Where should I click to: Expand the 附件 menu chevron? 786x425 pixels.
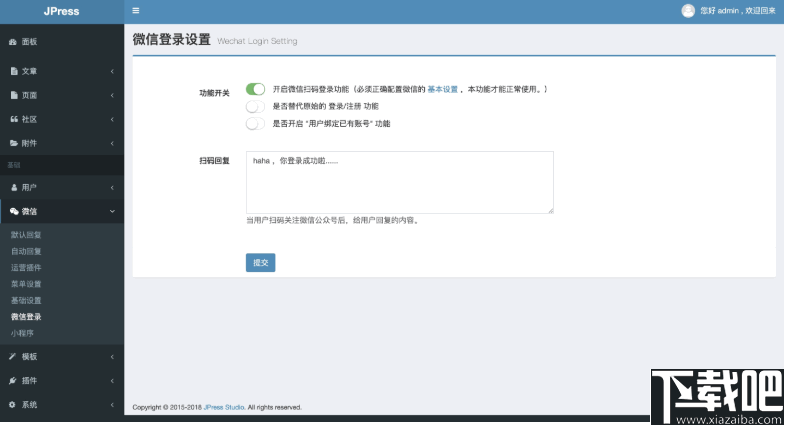point(112,143)
